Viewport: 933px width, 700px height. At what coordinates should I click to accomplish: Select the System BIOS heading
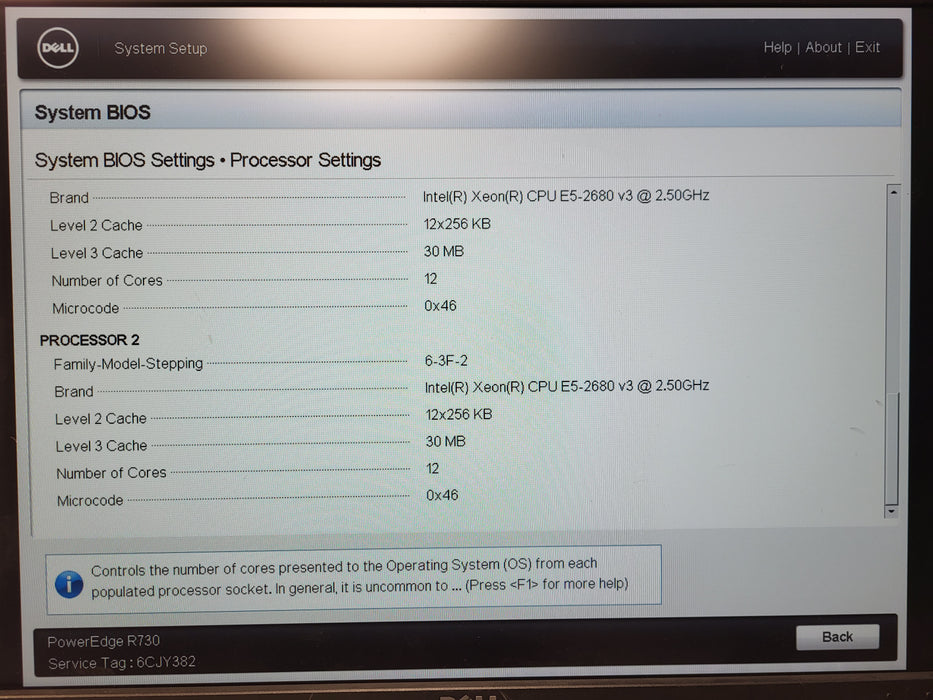pos(92,112)
